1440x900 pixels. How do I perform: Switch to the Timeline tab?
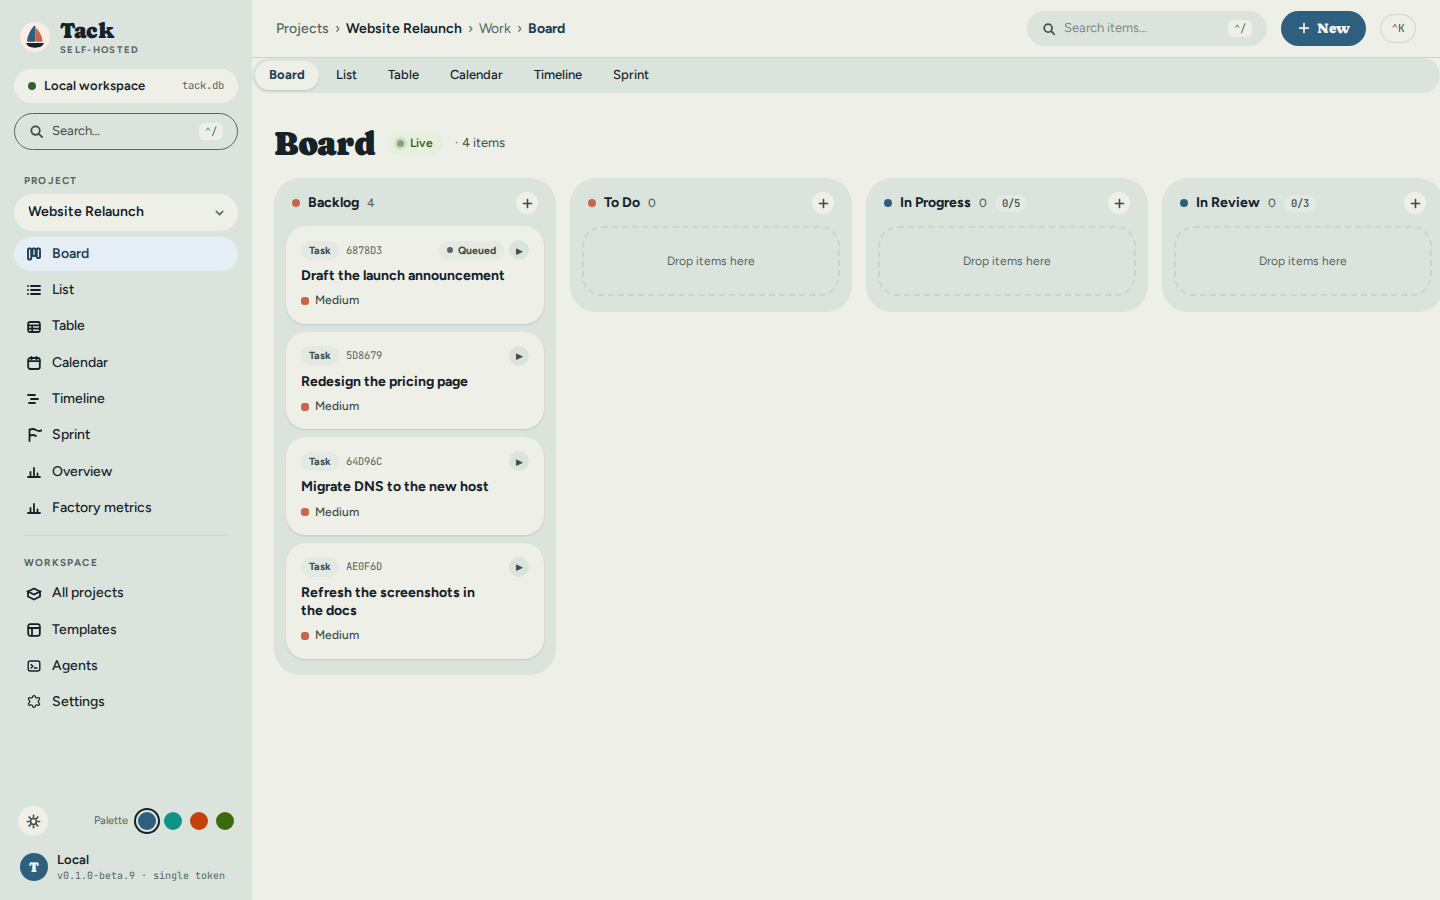pos(558,75)
